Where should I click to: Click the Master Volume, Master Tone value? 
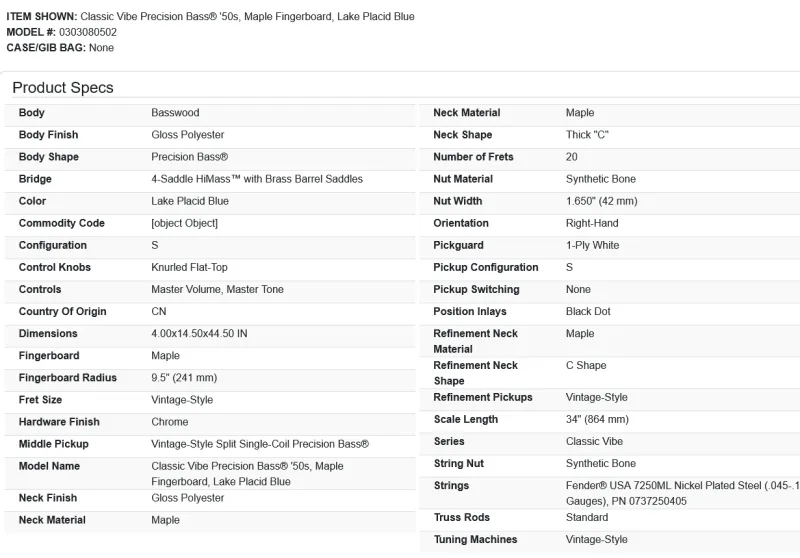tap(217, 289)
